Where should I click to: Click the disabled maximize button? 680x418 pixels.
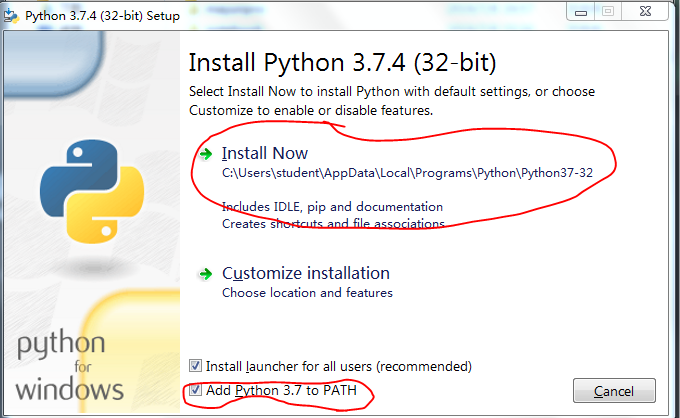click(608, 12)
